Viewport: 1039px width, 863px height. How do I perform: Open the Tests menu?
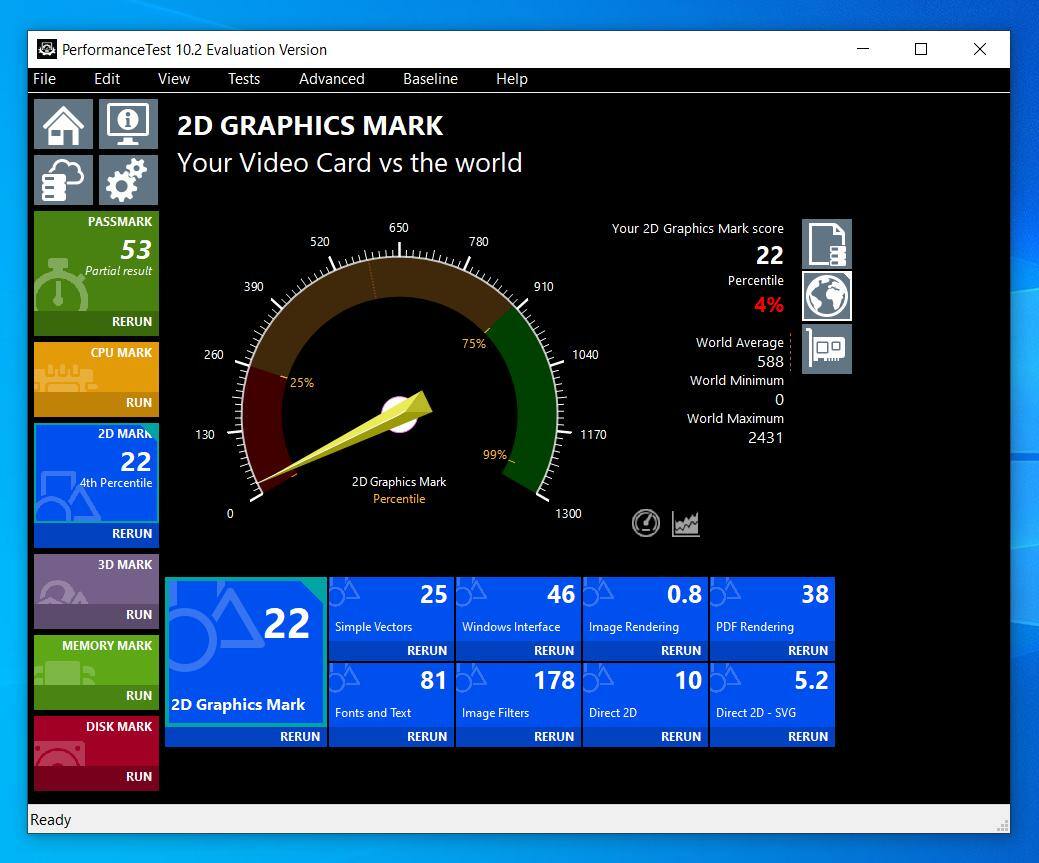pyautogui.click(x=243, y=79)
